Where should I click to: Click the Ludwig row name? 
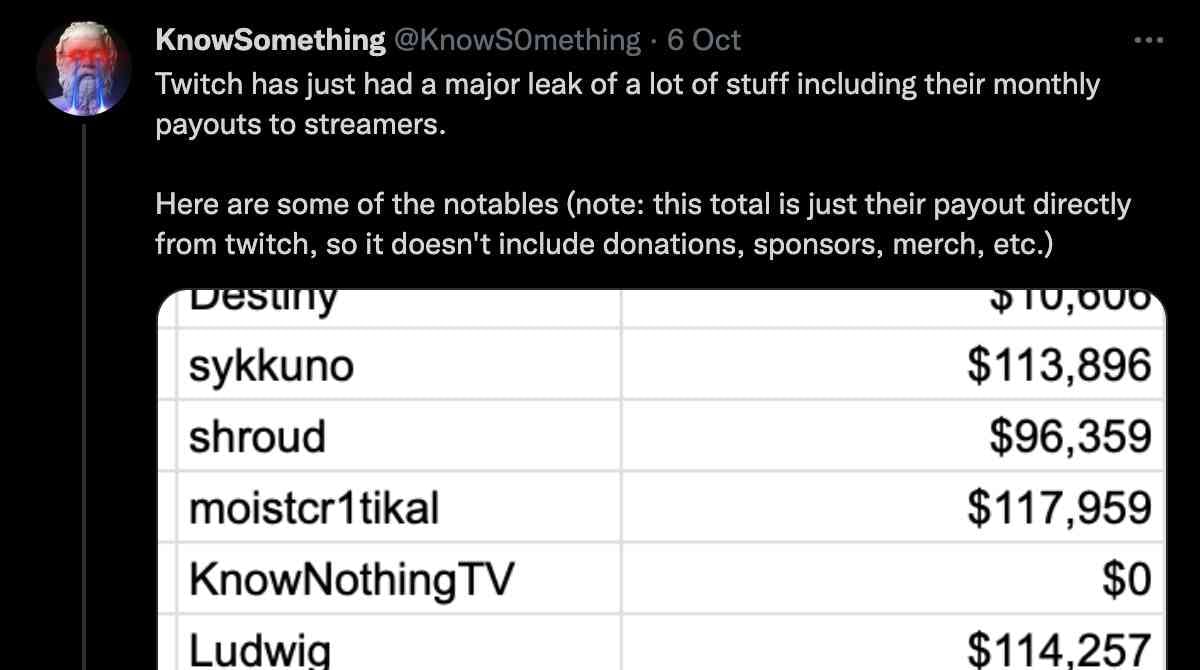[x=260, y=649]
